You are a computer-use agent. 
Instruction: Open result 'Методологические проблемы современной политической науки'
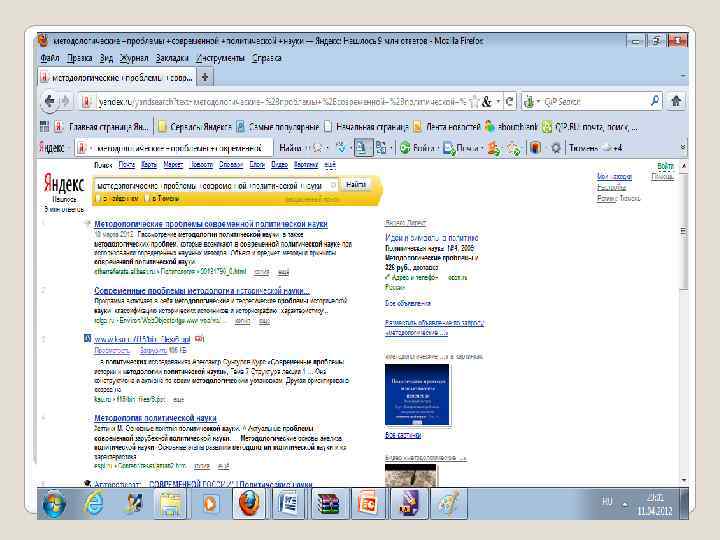click(x=211, y=224)
